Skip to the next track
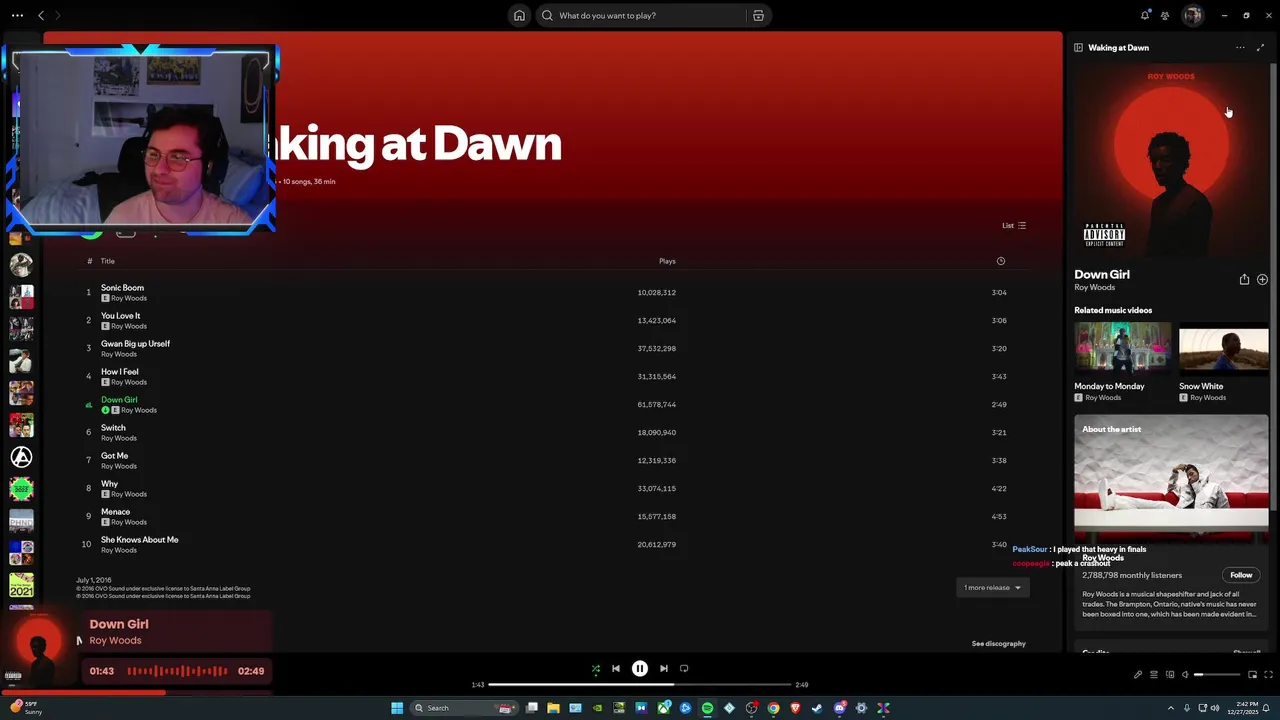The width and height of the screenshot is (1280, 720). pyautogui.click(x=664, y=669)
